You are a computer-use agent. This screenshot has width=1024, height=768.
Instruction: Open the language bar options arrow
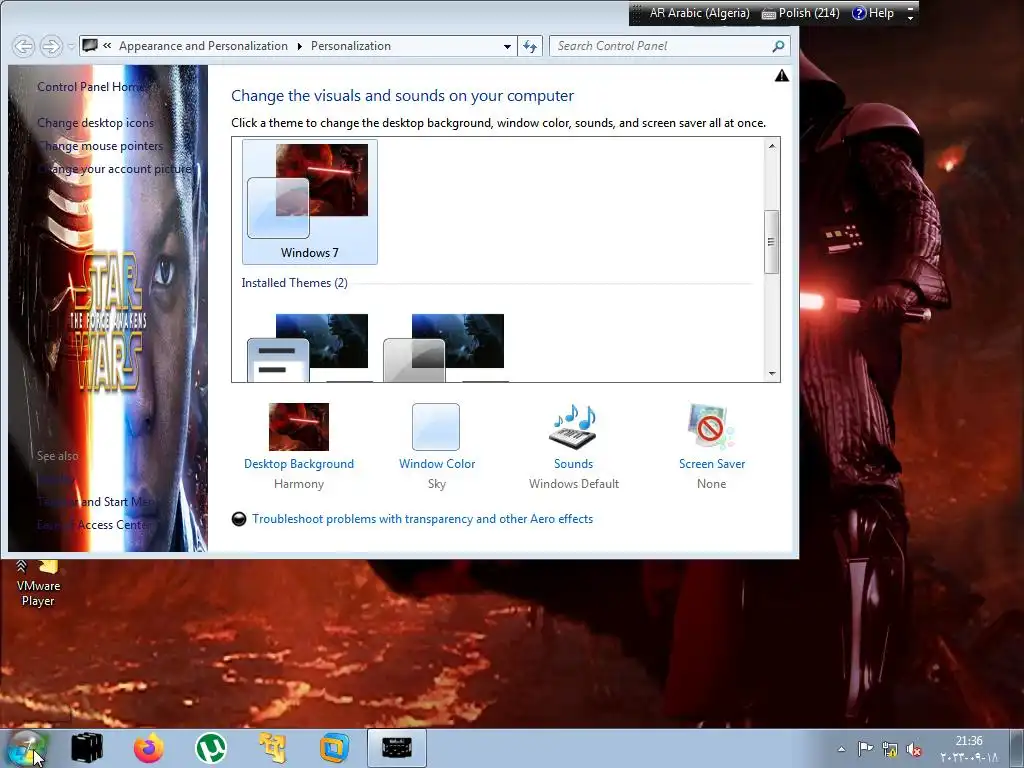point(910,18)
